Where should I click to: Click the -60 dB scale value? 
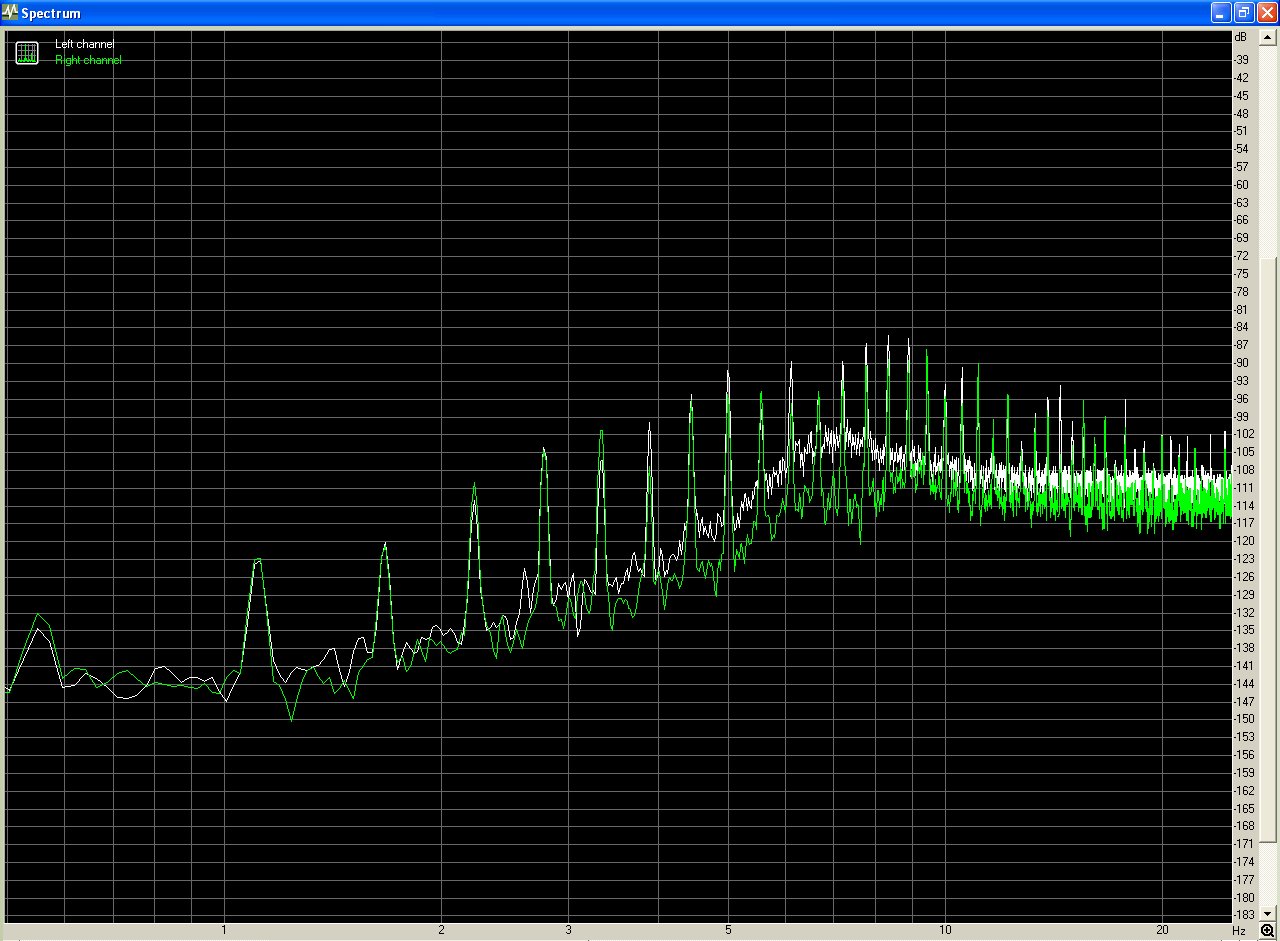pos(1241,184)
